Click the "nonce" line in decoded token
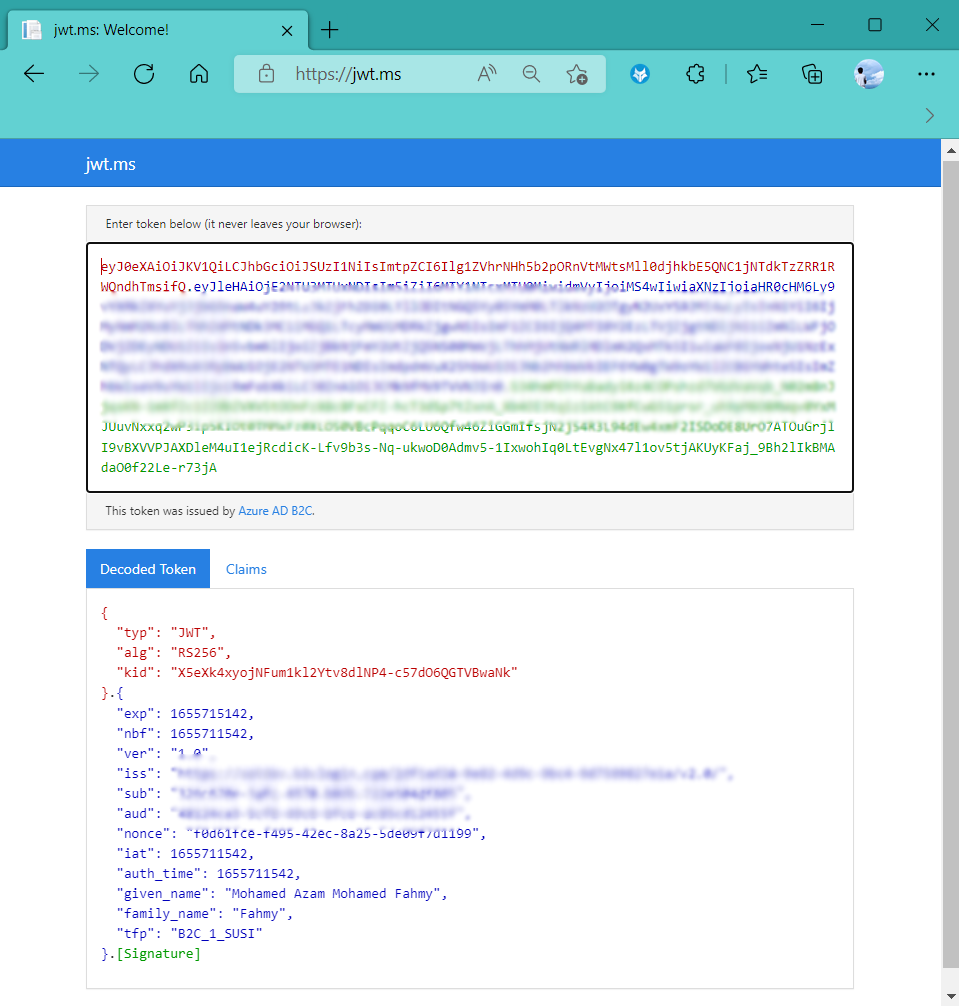 [301, 833]
